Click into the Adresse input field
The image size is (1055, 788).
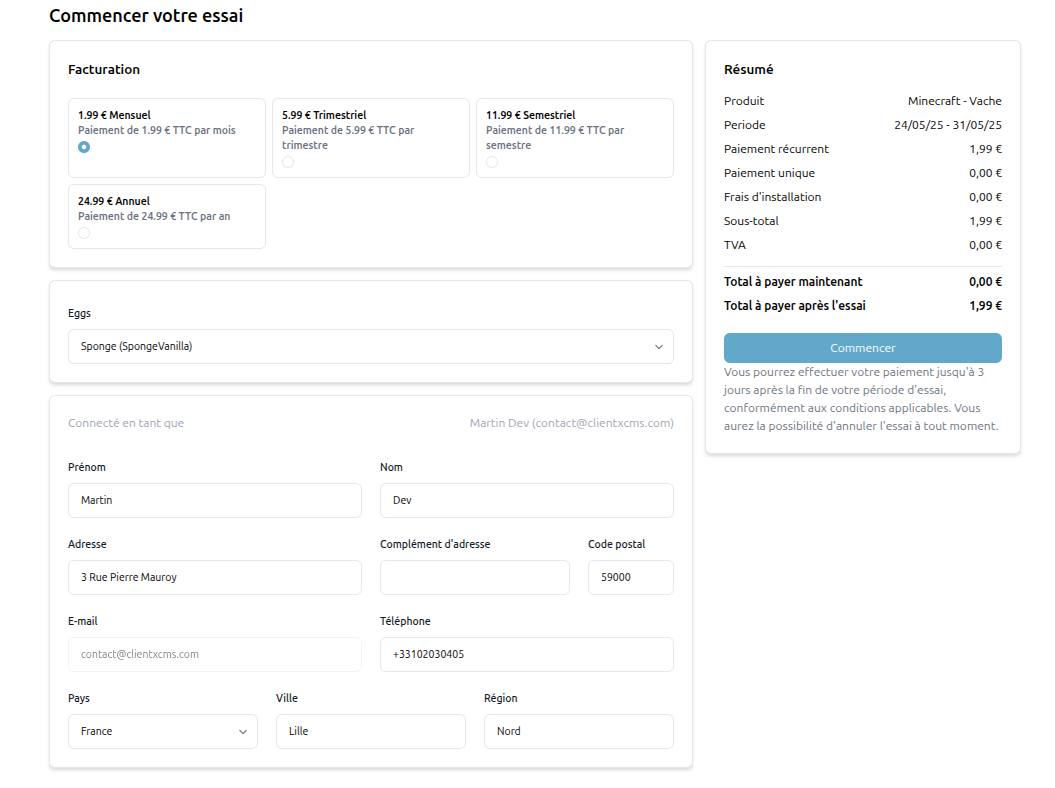pyautogui.click(x=214, y=577)
